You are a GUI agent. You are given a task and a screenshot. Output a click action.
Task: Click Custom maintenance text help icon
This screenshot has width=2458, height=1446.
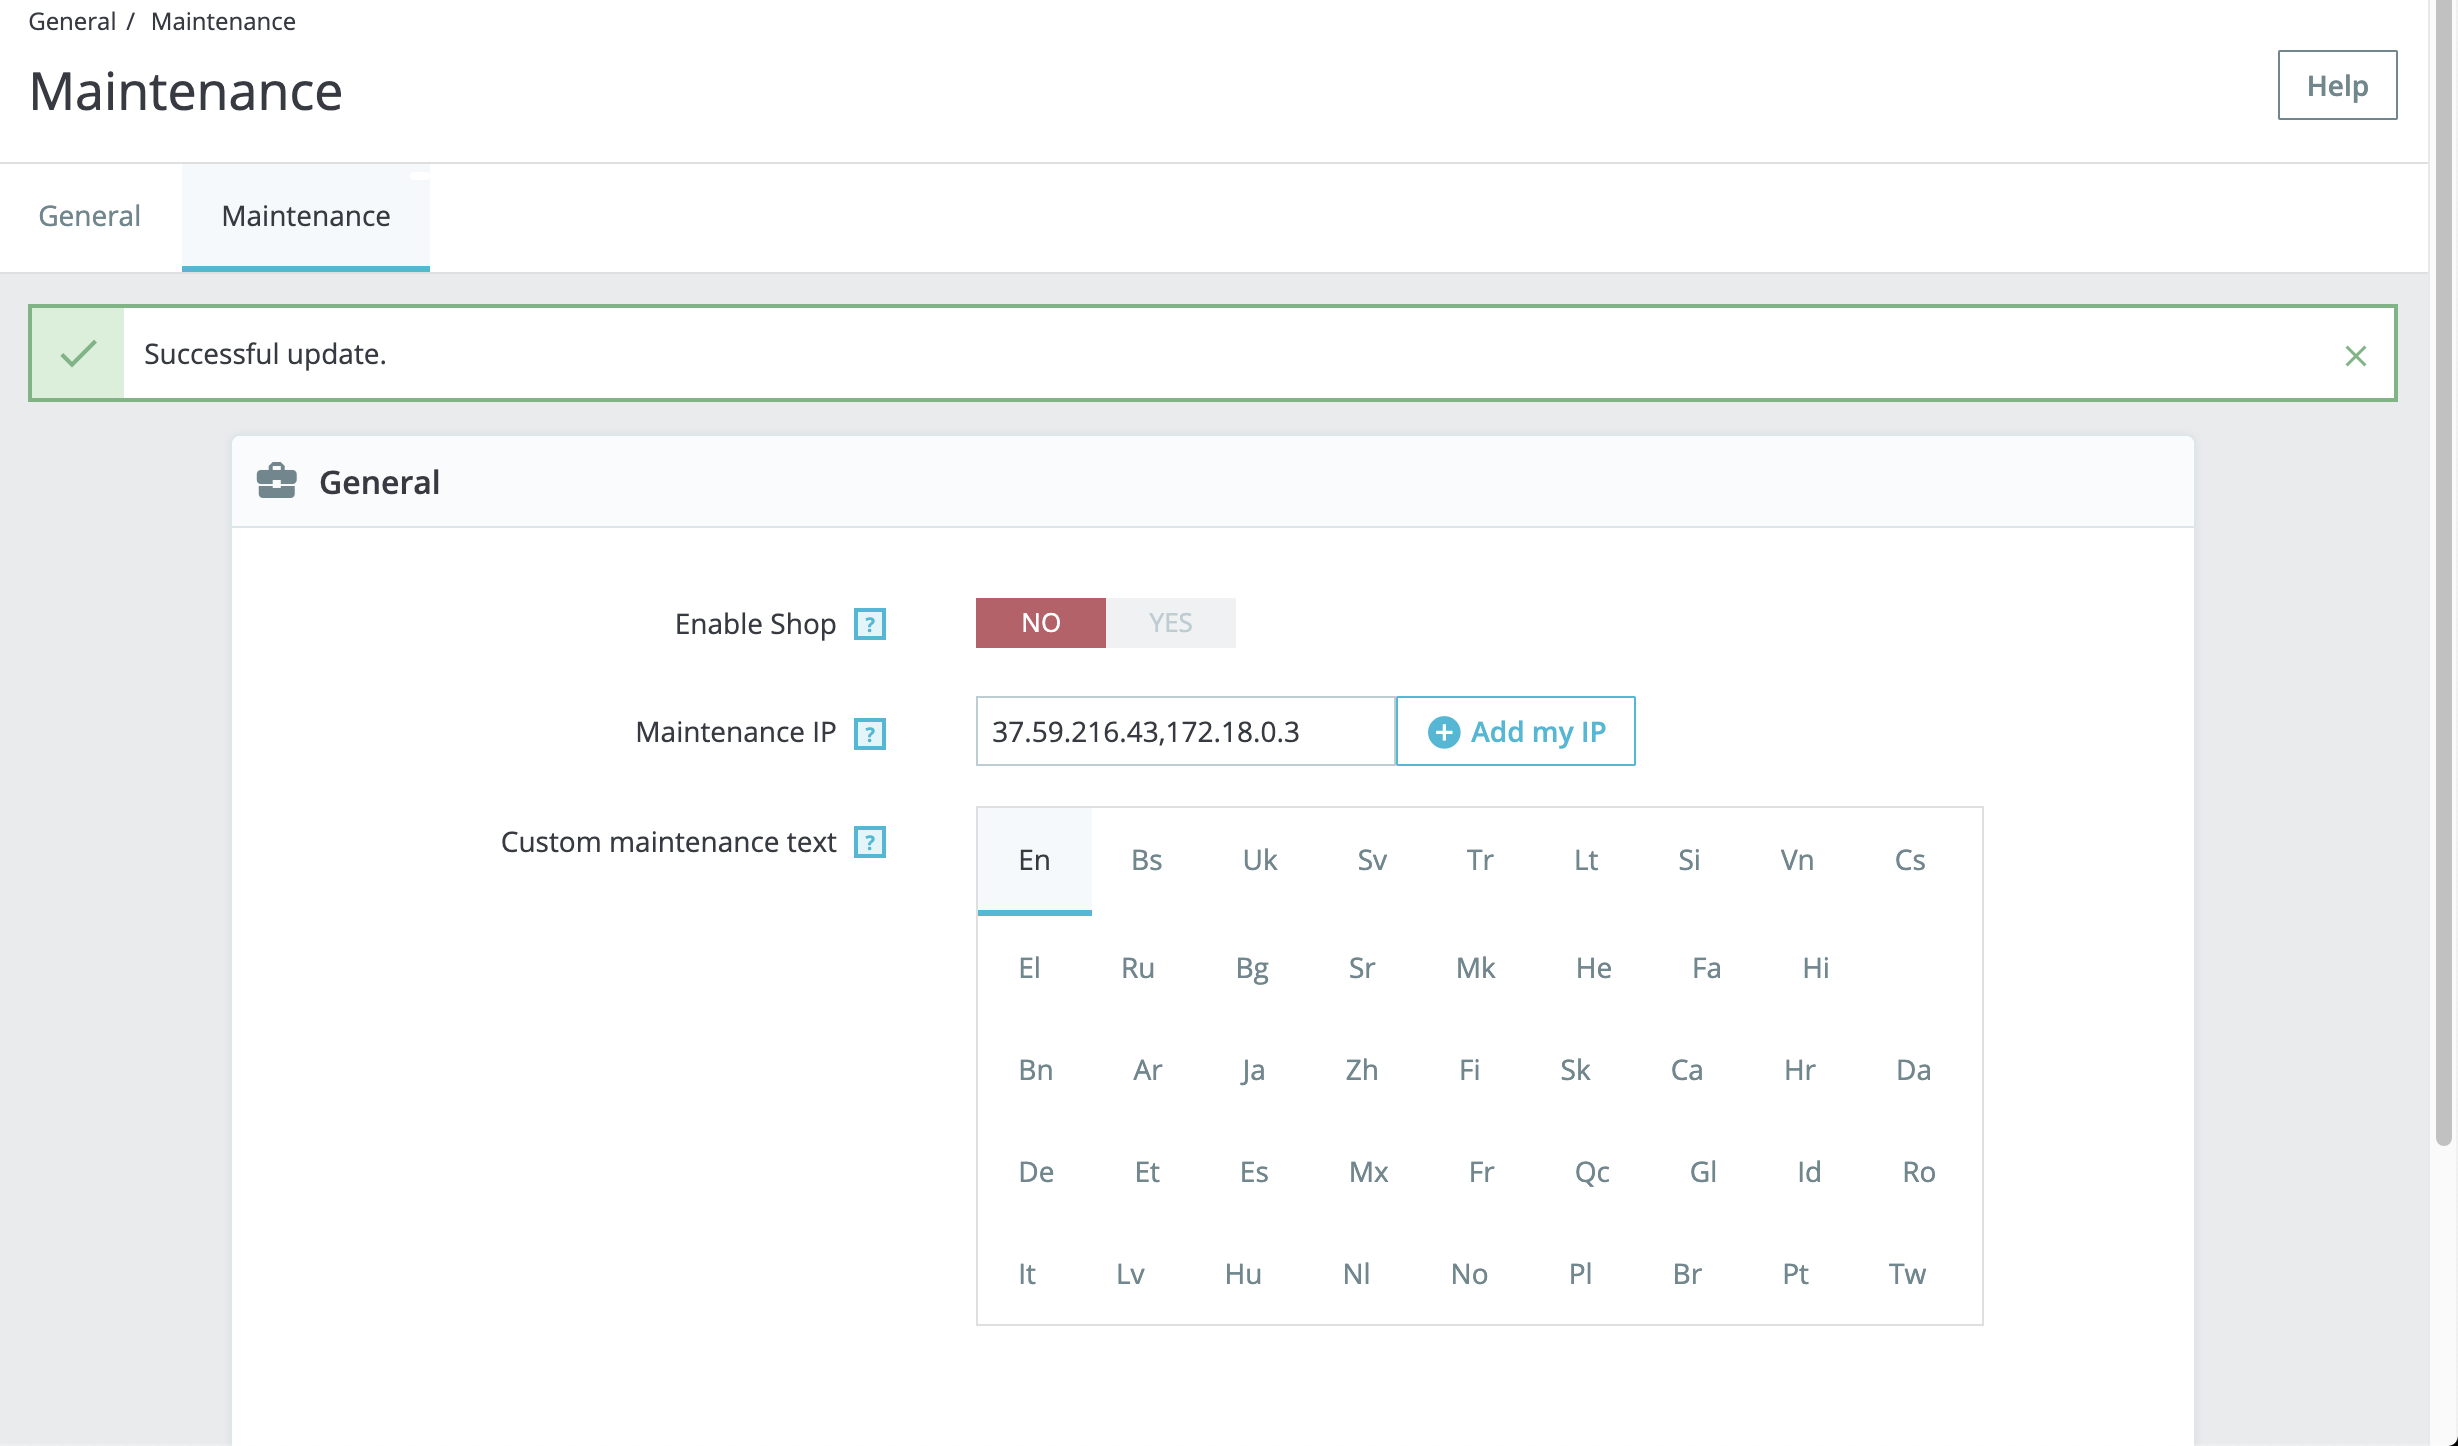pyautogui.click(x=869, y=842)
